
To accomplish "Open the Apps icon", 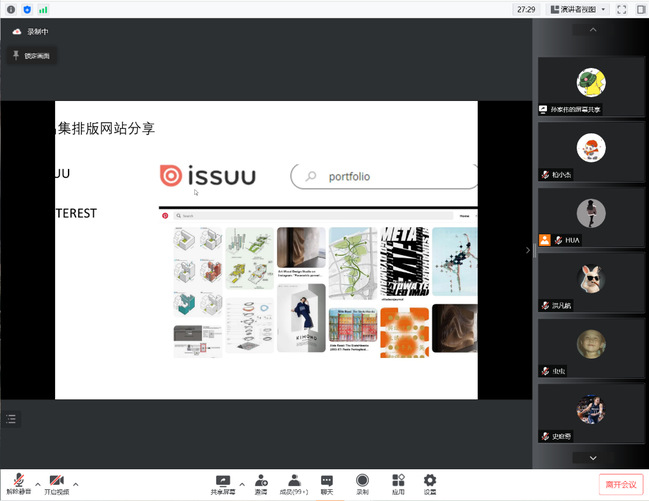I will tap(397, 482).
